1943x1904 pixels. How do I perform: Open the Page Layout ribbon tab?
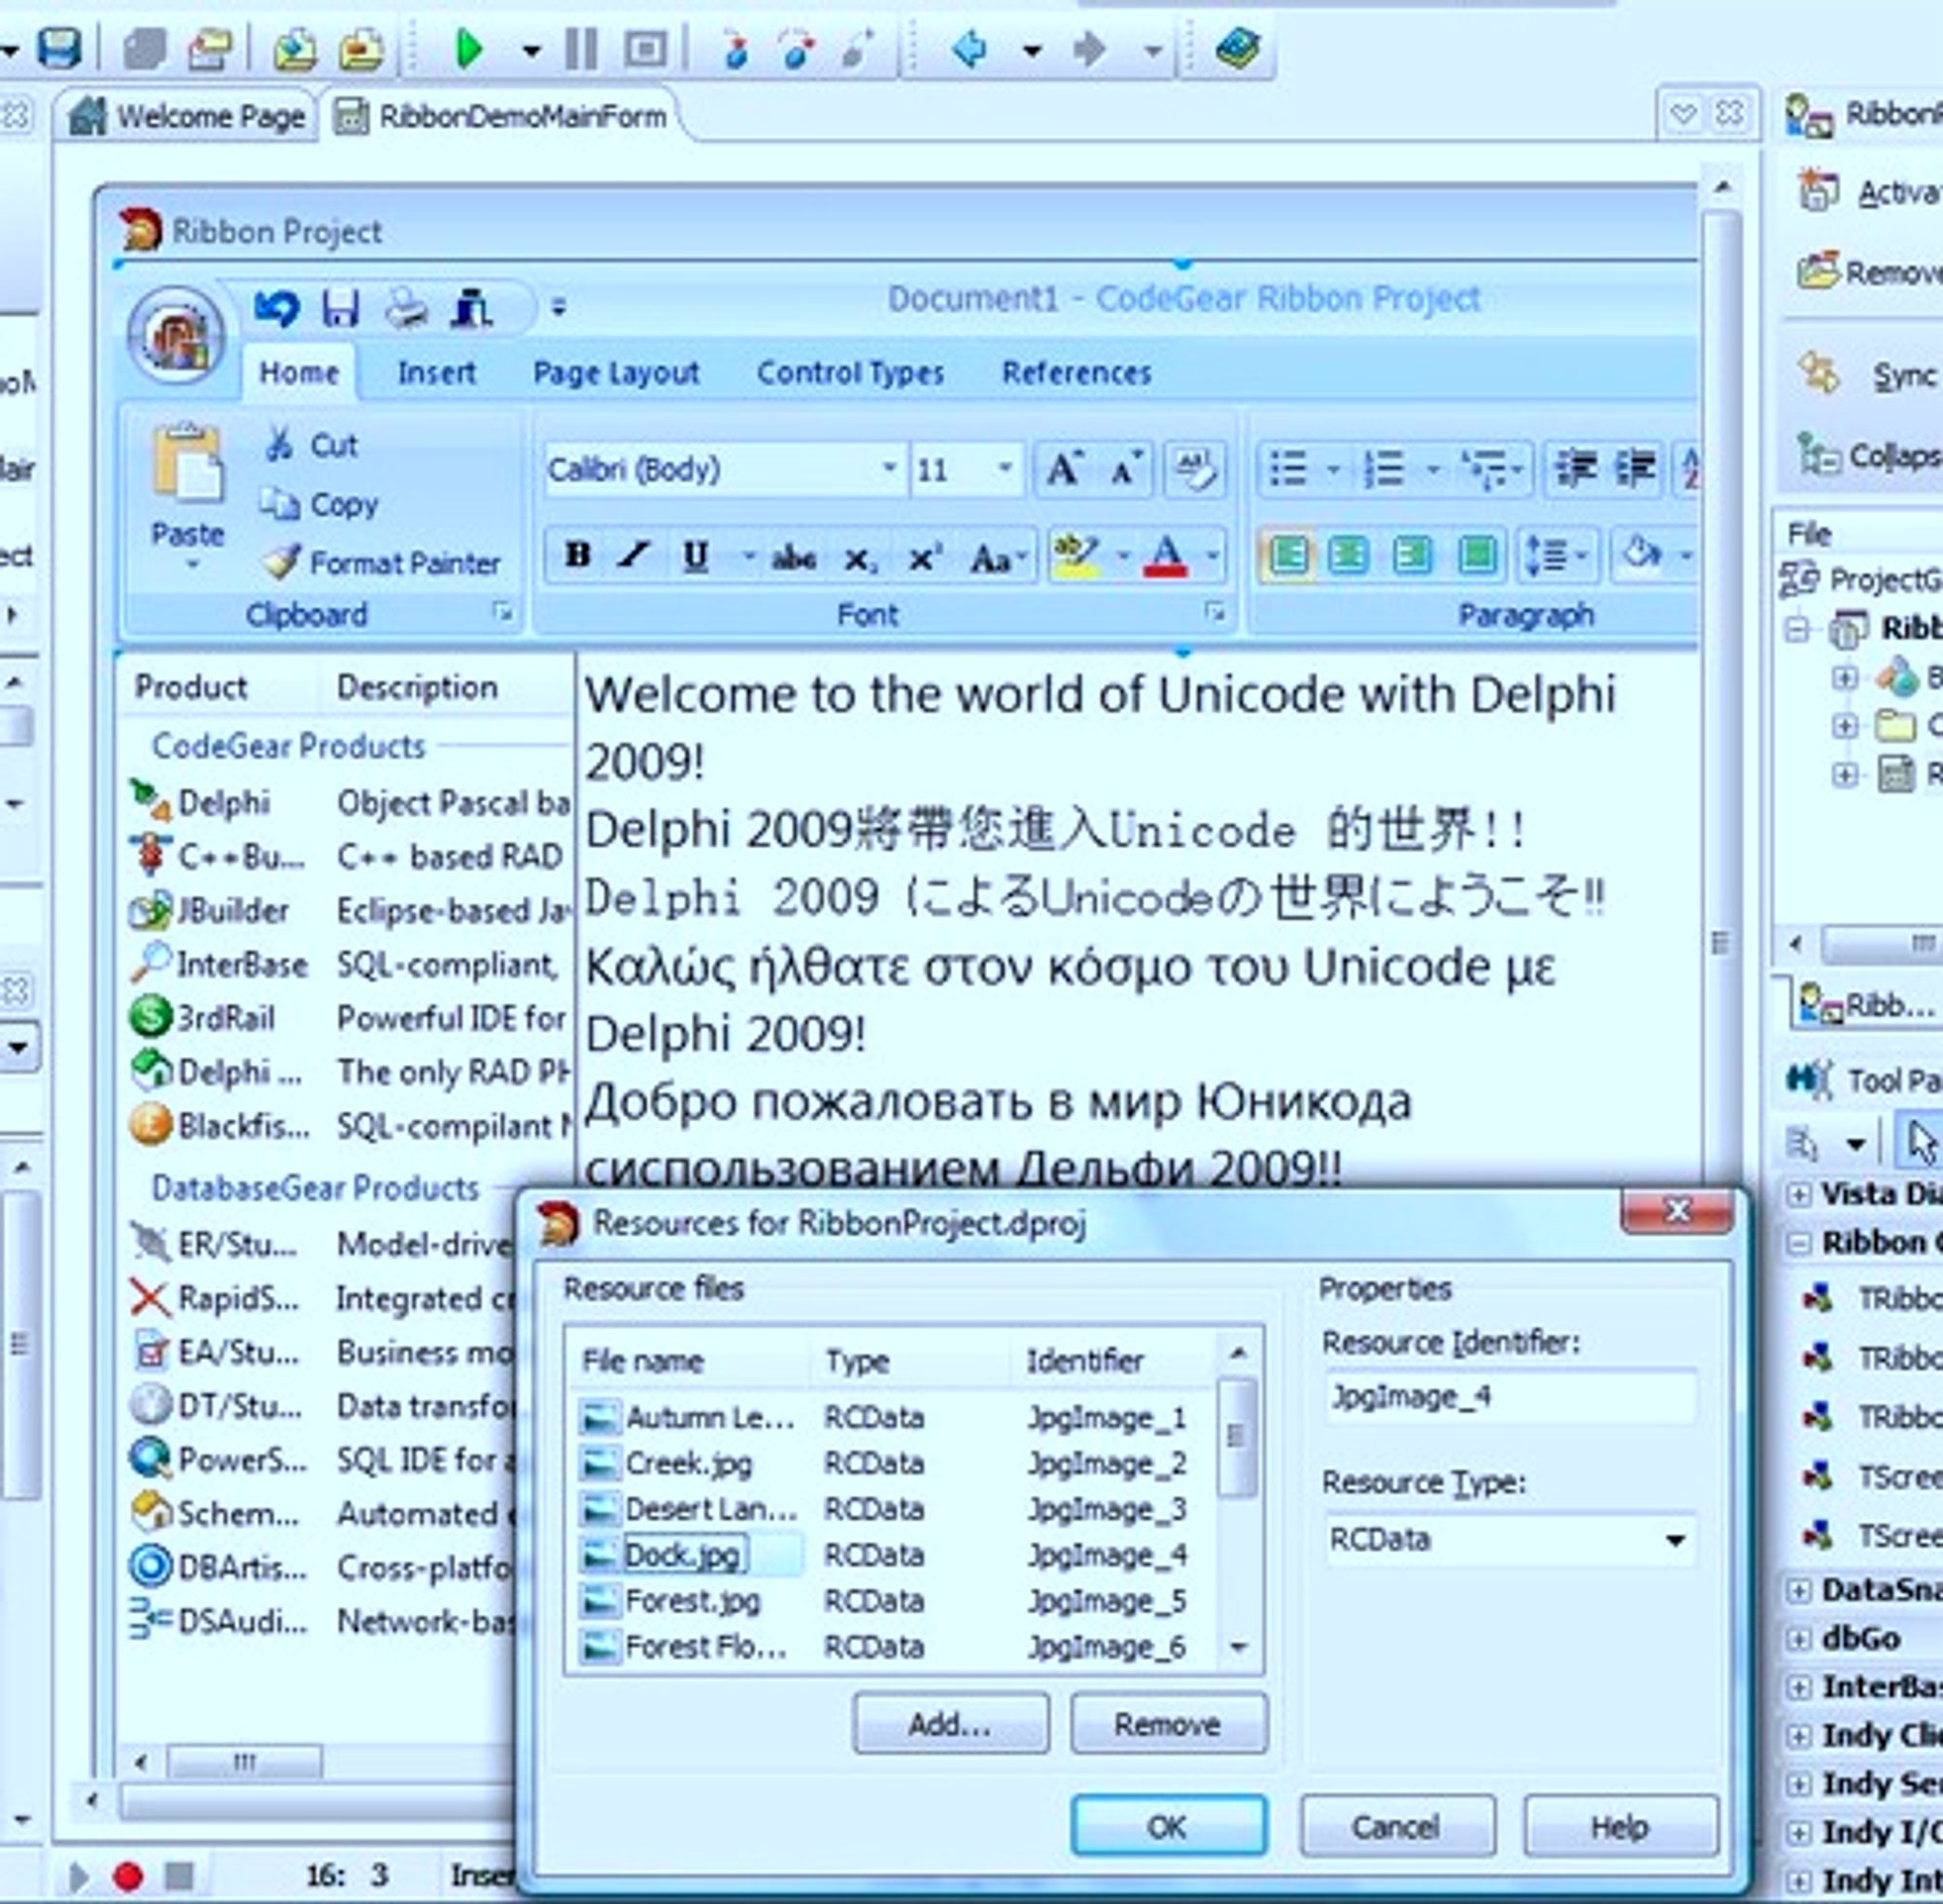tap(615, 373)
